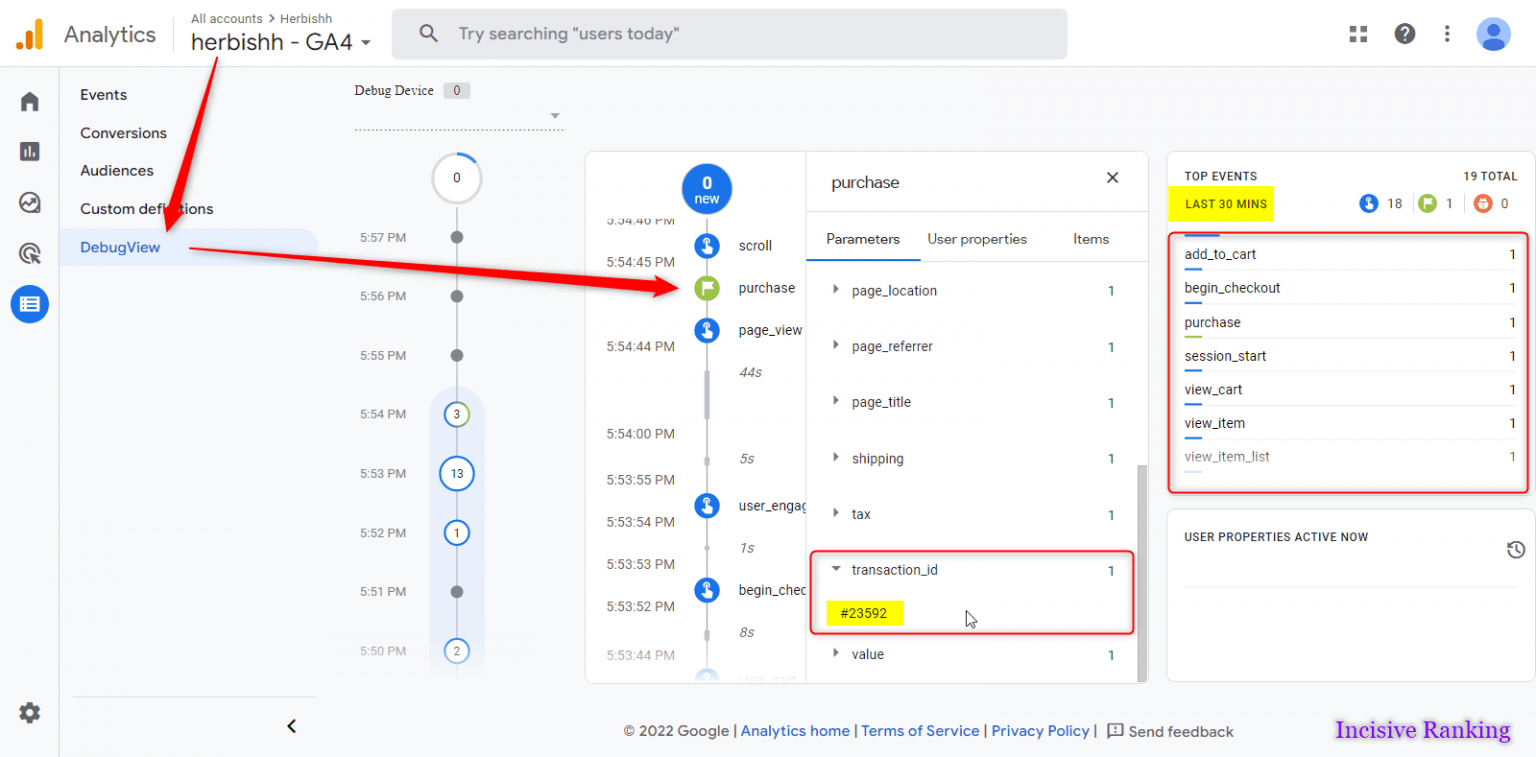Open the Explore icon in left rail
The height and width of the screenshot is (757, 1536).
(x=30, y=203)
